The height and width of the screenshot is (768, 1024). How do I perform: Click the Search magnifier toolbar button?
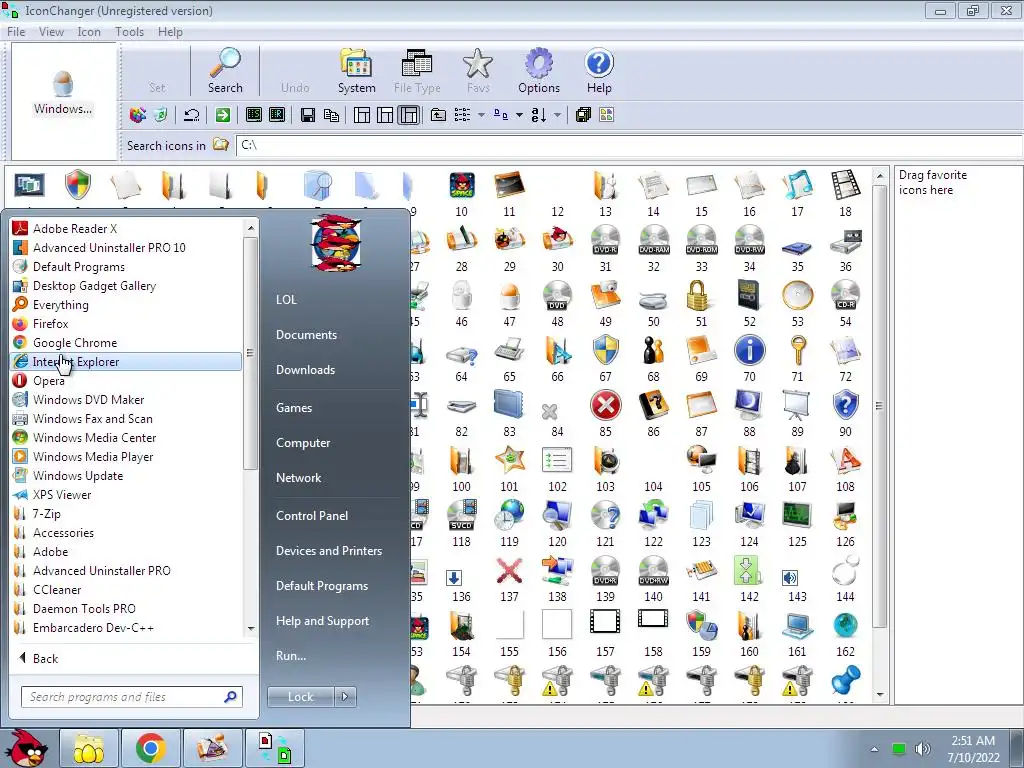tap(225, 71)
